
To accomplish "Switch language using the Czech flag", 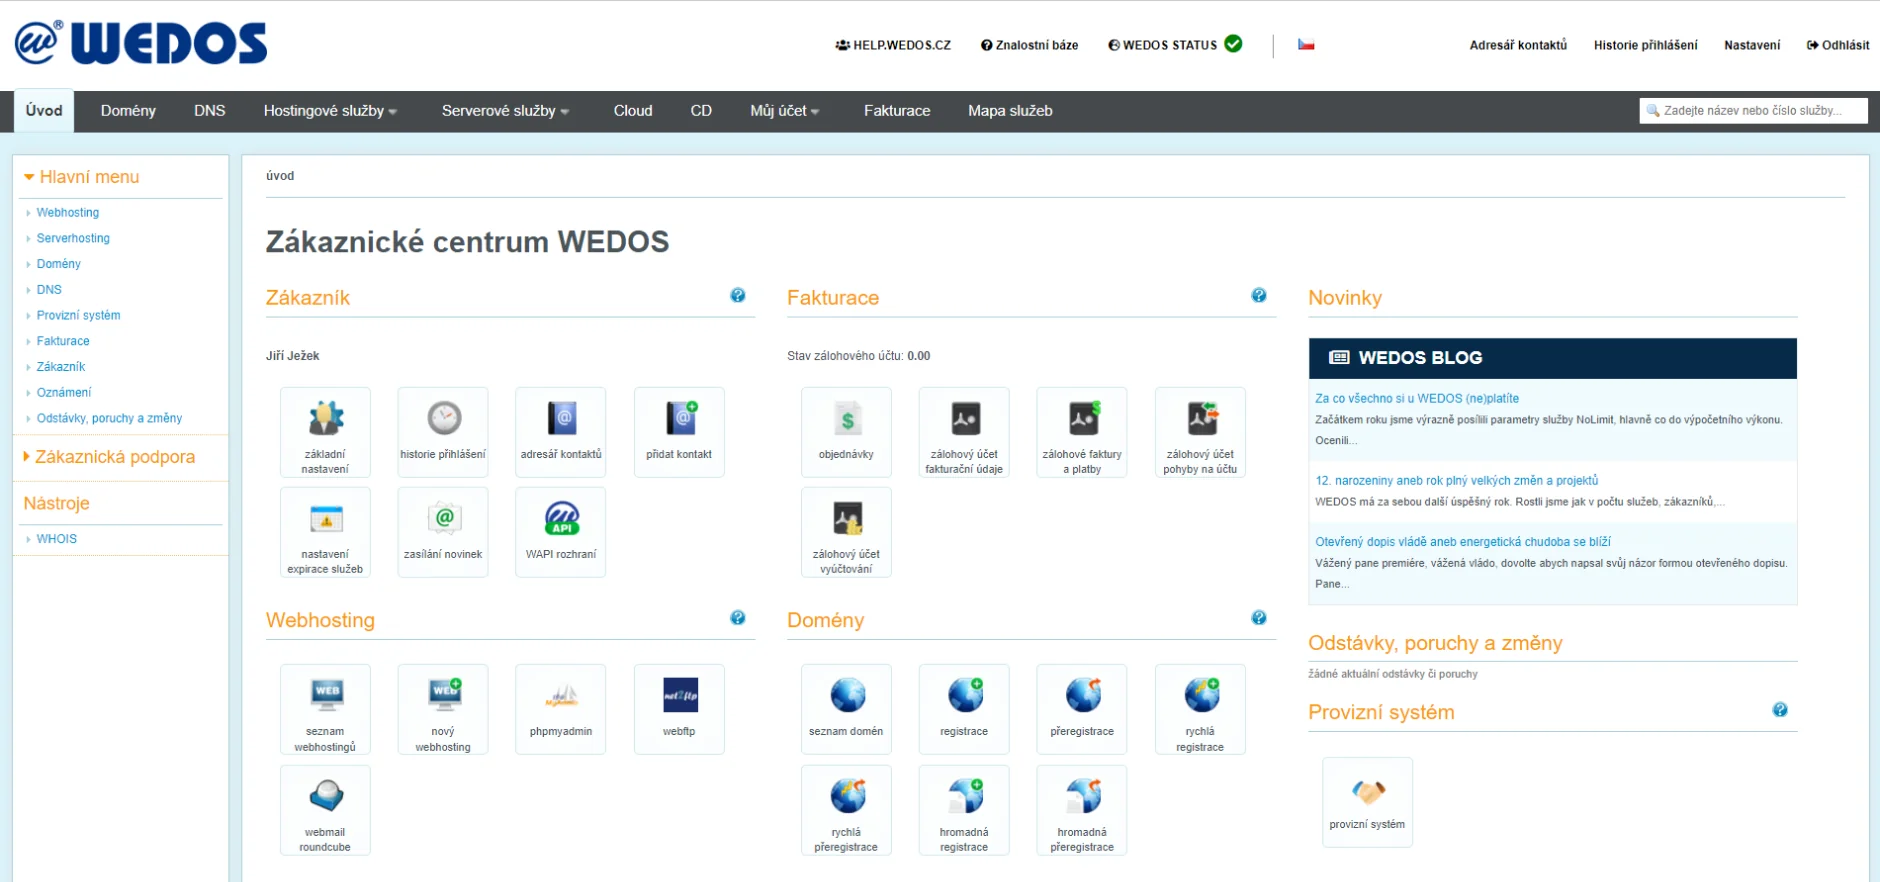I will (1306, 45).
